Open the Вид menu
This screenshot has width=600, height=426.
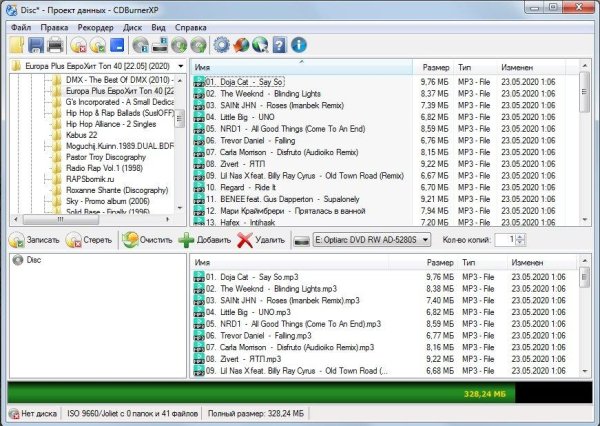coord(158,28)
